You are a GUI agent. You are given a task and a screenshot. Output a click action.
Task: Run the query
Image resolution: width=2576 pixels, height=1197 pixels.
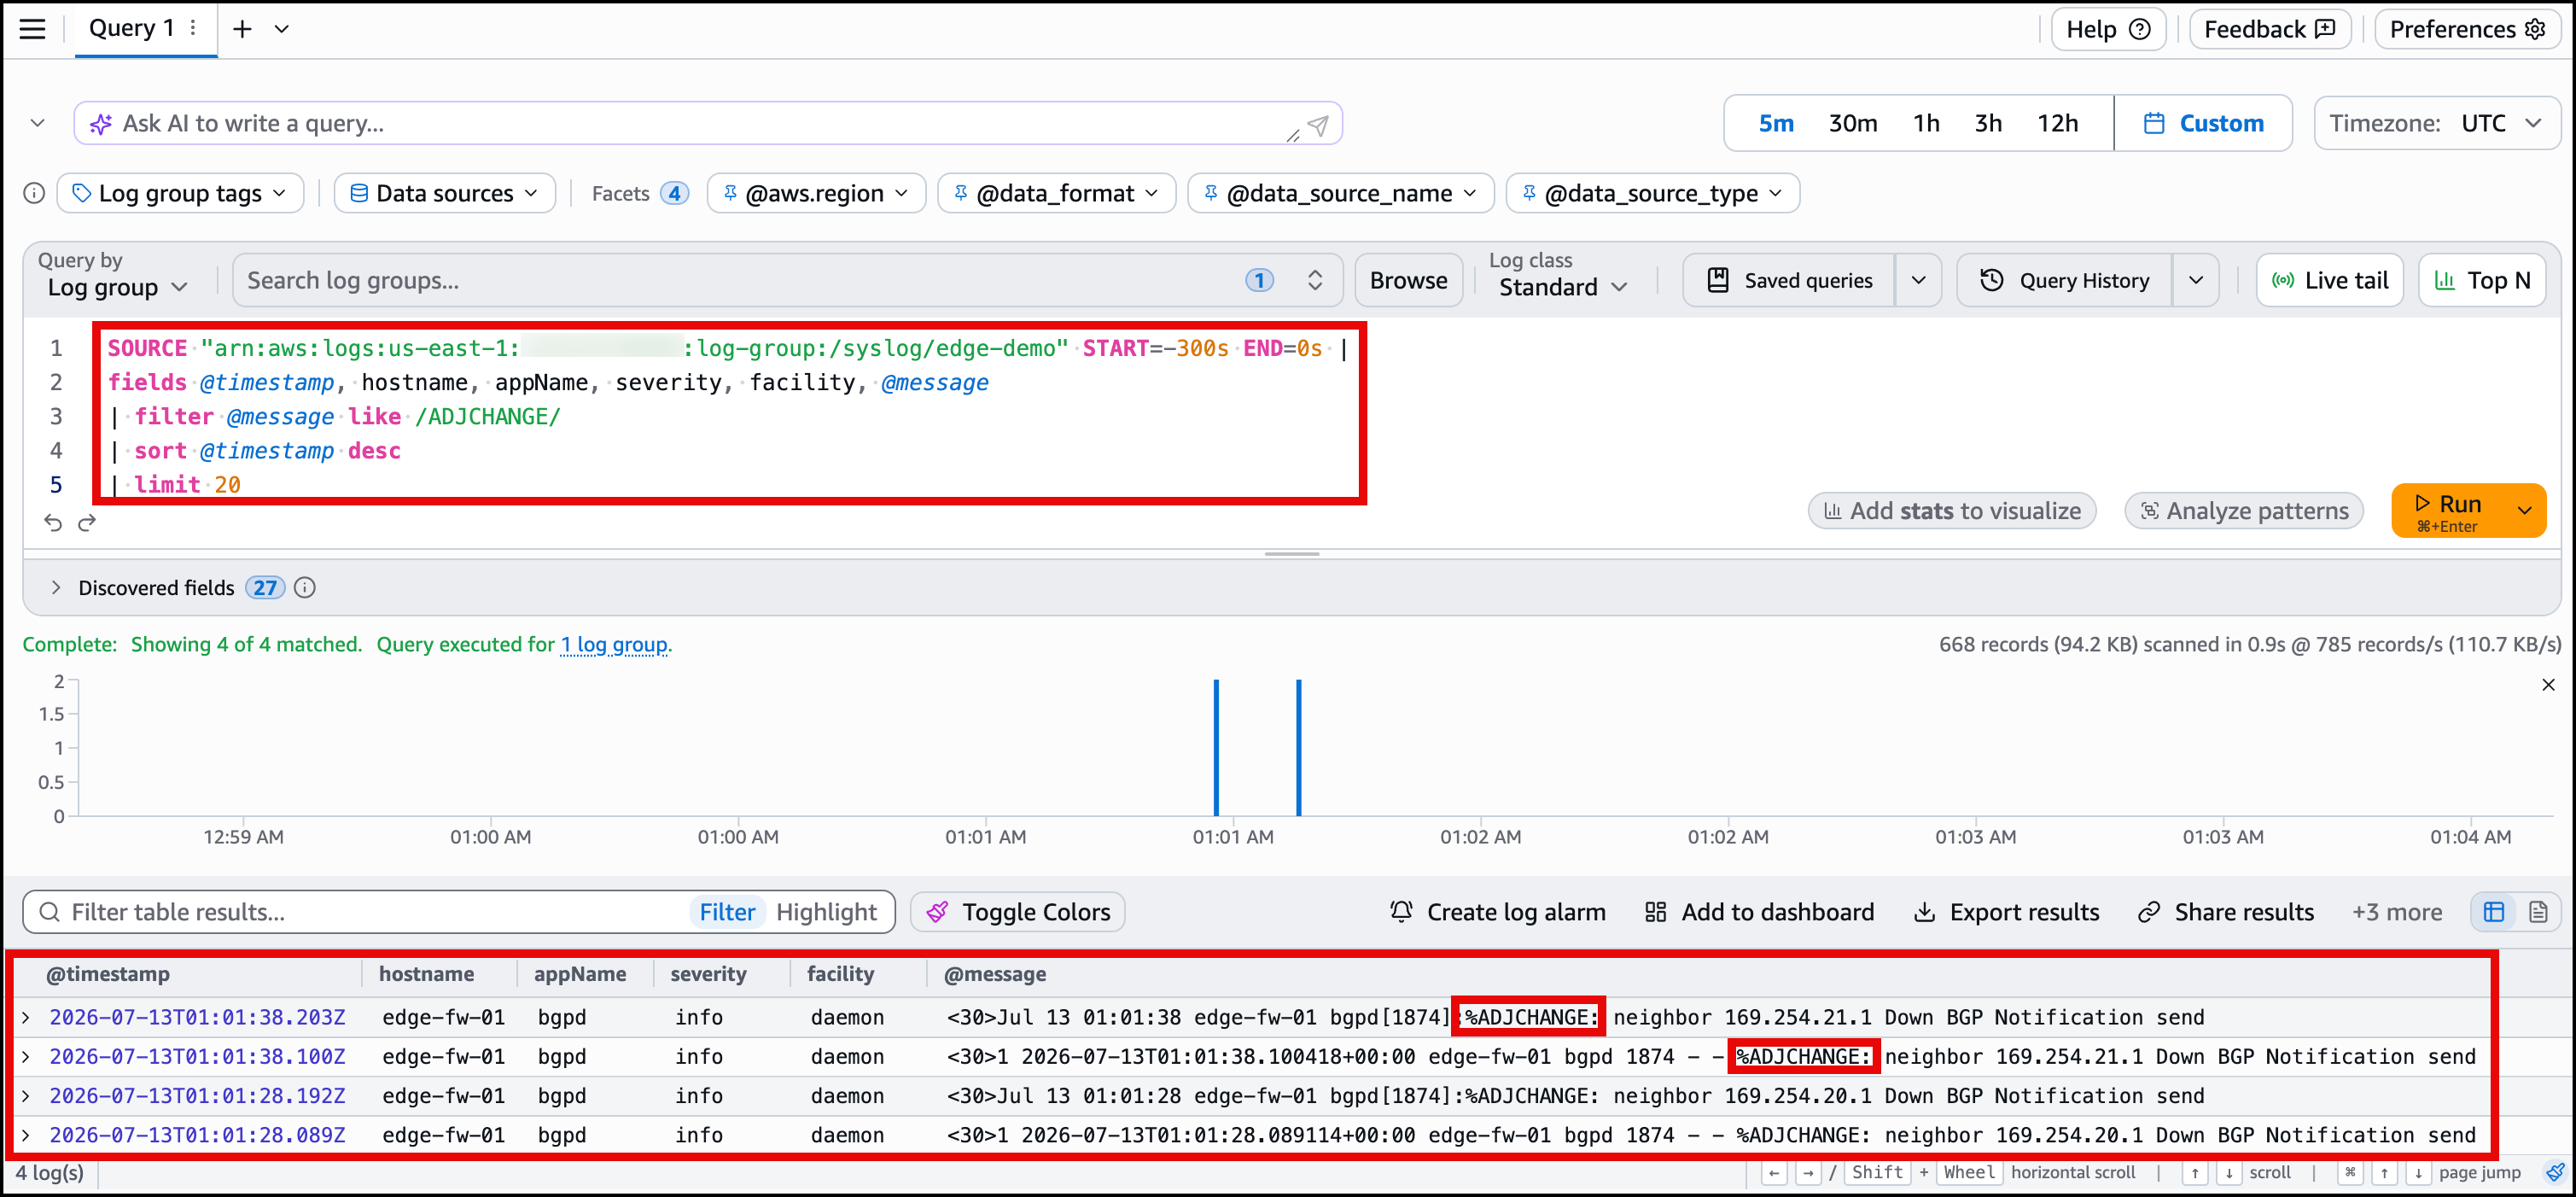2447,511
